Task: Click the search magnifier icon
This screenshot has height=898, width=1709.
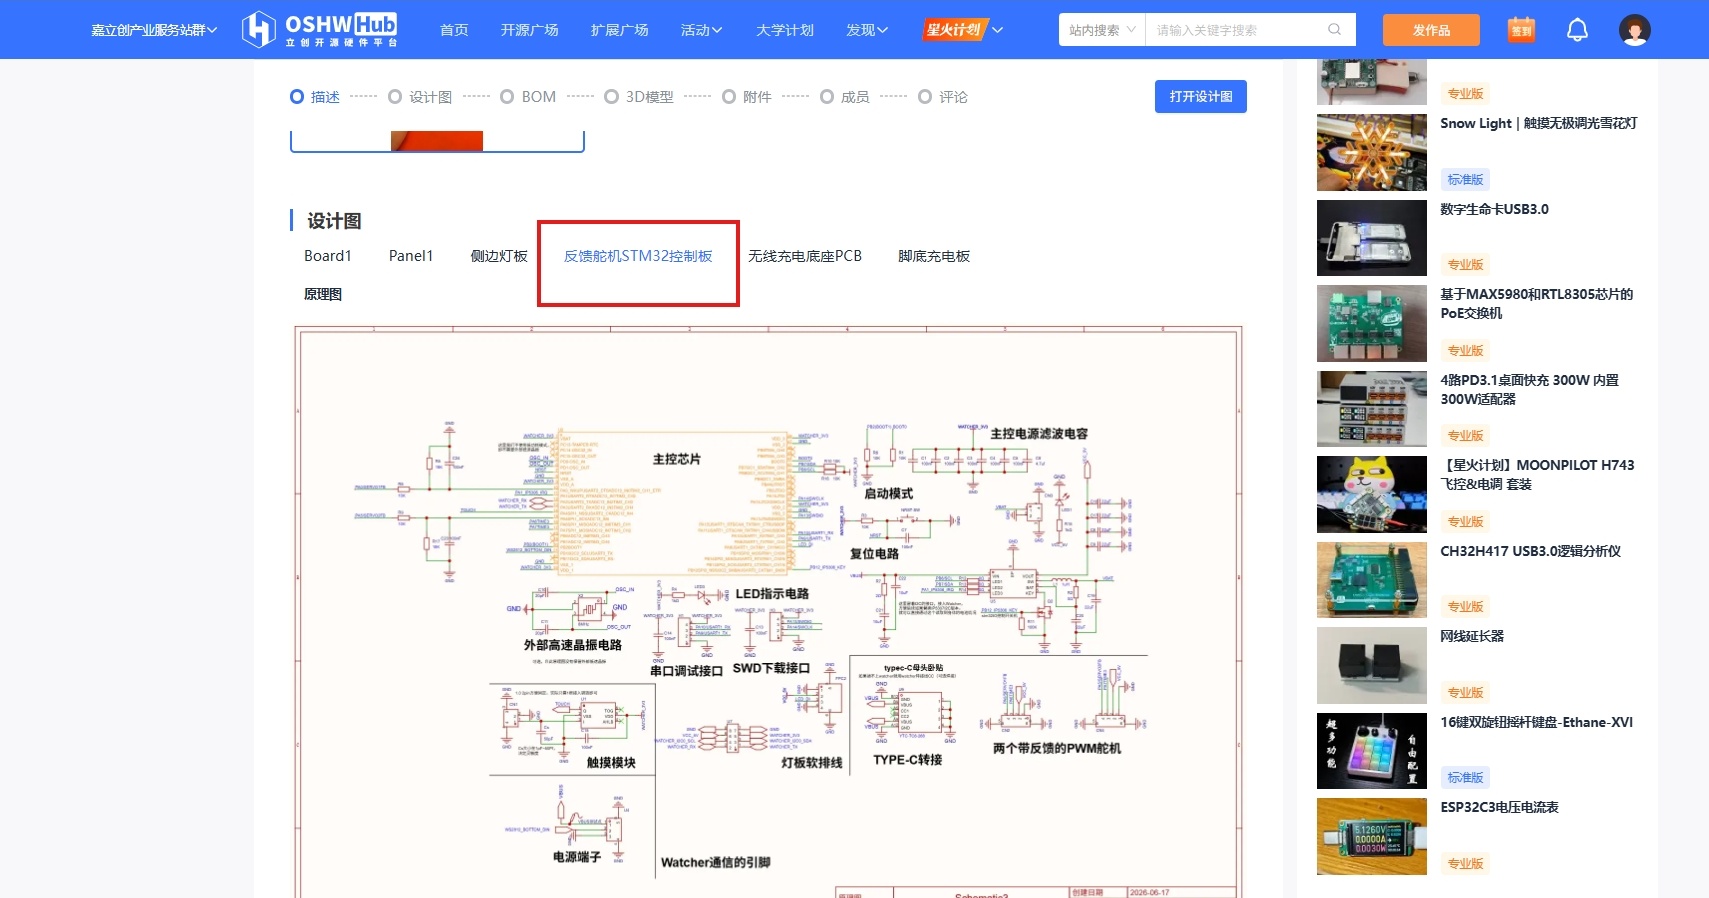Action: pyautogui.click(x=1334, y=30)
